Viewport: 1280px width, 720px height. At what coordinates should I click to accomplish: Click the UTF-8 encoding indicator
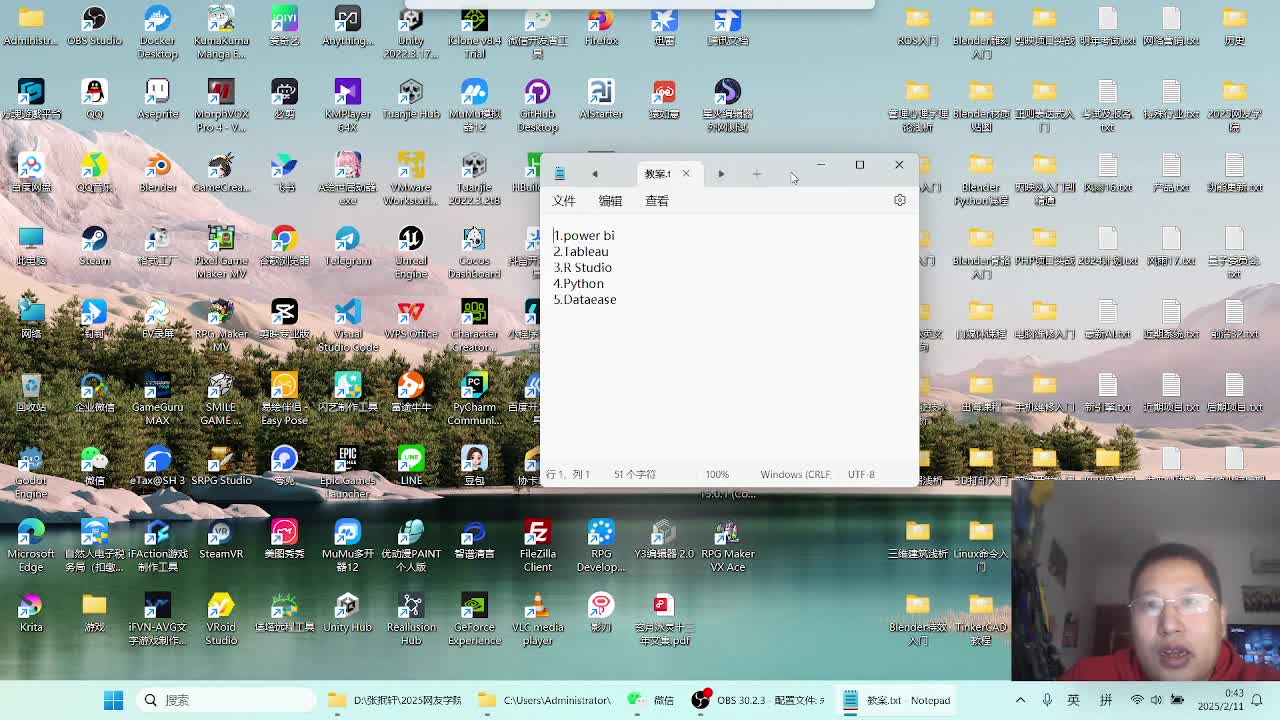point(861,474)
